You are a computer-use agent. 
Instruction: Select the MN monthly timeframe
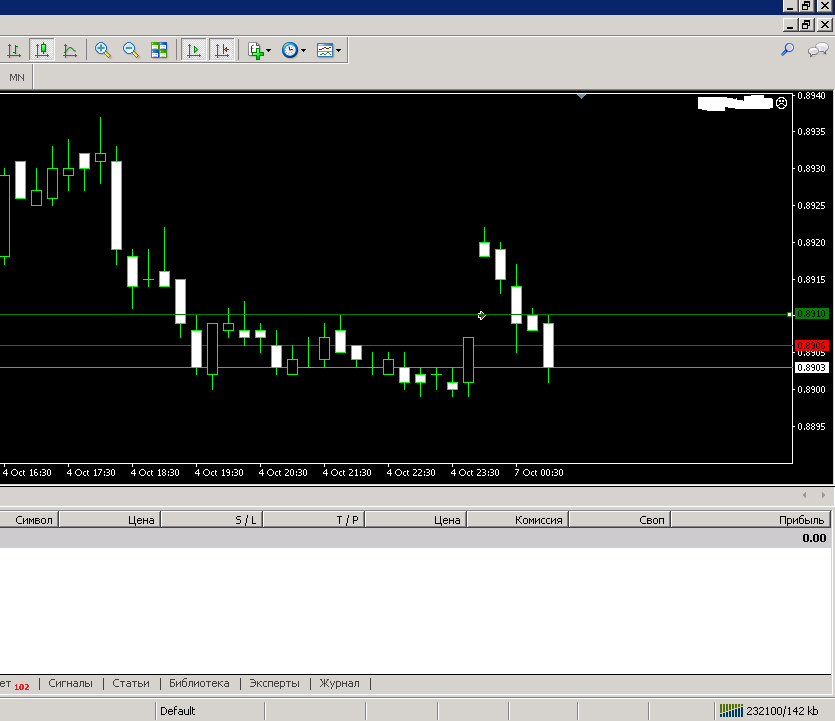pyautogui.click(x=17, y=78)
